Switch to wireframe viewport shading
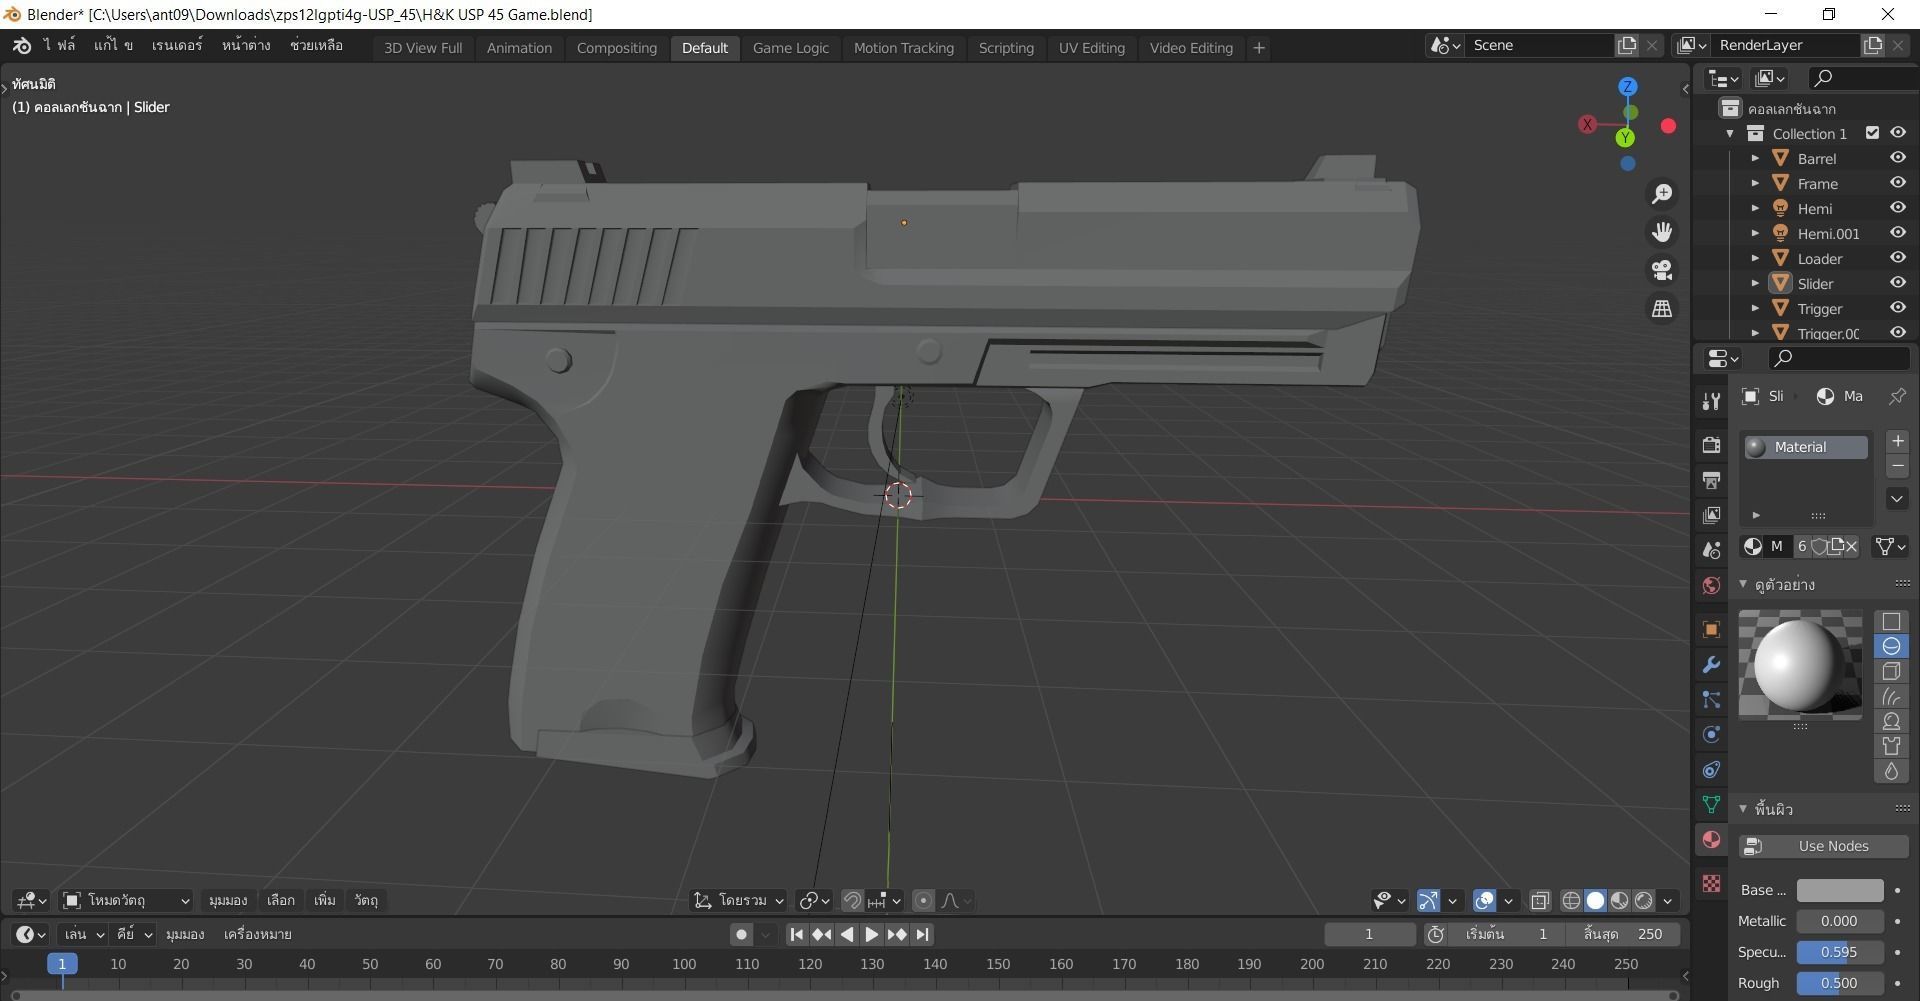 click(1571, 901)
